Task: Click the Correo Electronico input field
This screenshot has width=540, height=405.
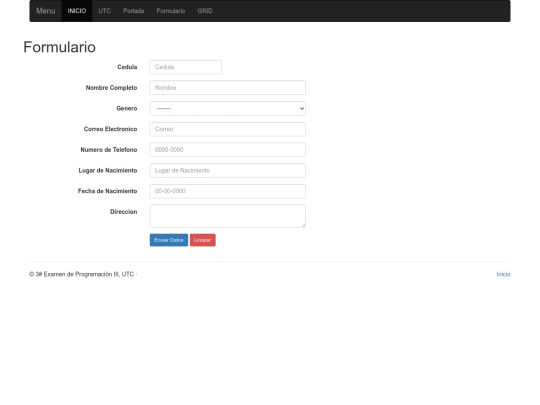Action: 228,129
